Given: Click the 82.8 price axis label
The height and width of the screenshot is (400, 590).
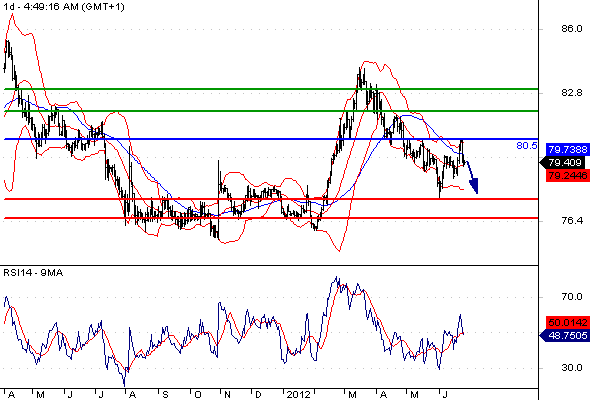Looking at the screenshot, I should pyautogui.click(x=572, y=93).
